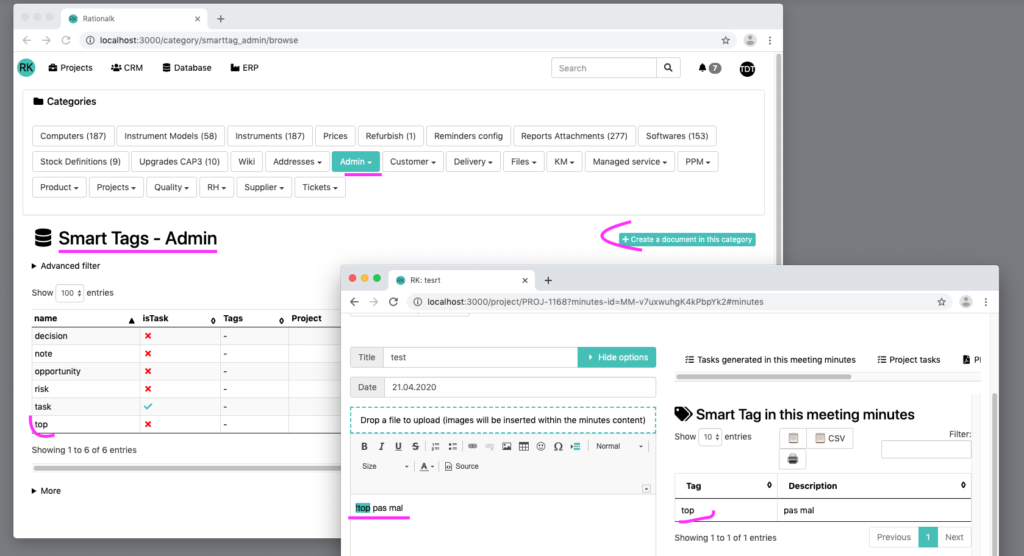Click the Hide options button
The image size is (1024, 556).
[617, 357]
